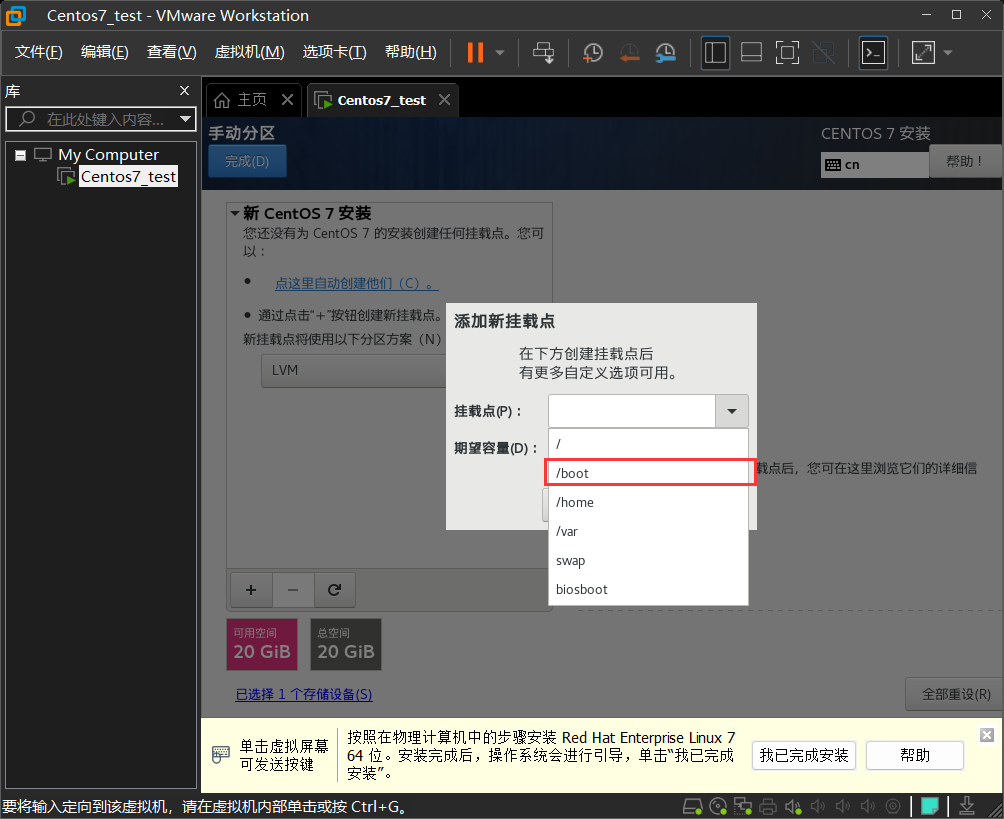Image resolution: width=1004 pixels, height=819 pixels.
Task: Click the 可用空间 20 GiB box
Action: [262, 644]
